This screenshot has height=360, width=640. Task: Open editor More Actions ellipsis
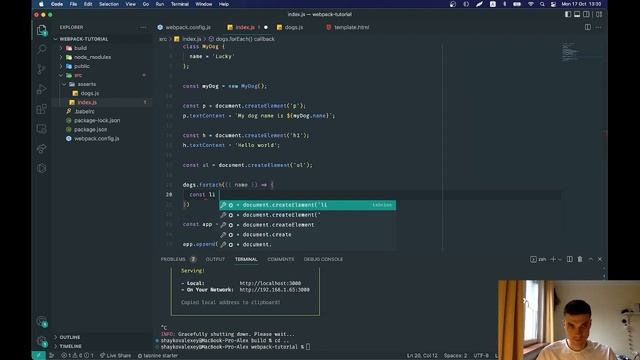coord(598,27)
